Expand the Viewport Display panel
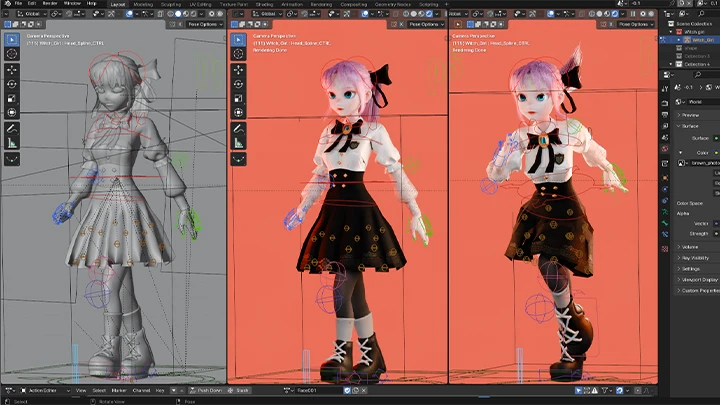This screenshot has height=405, width=720. 697,280
